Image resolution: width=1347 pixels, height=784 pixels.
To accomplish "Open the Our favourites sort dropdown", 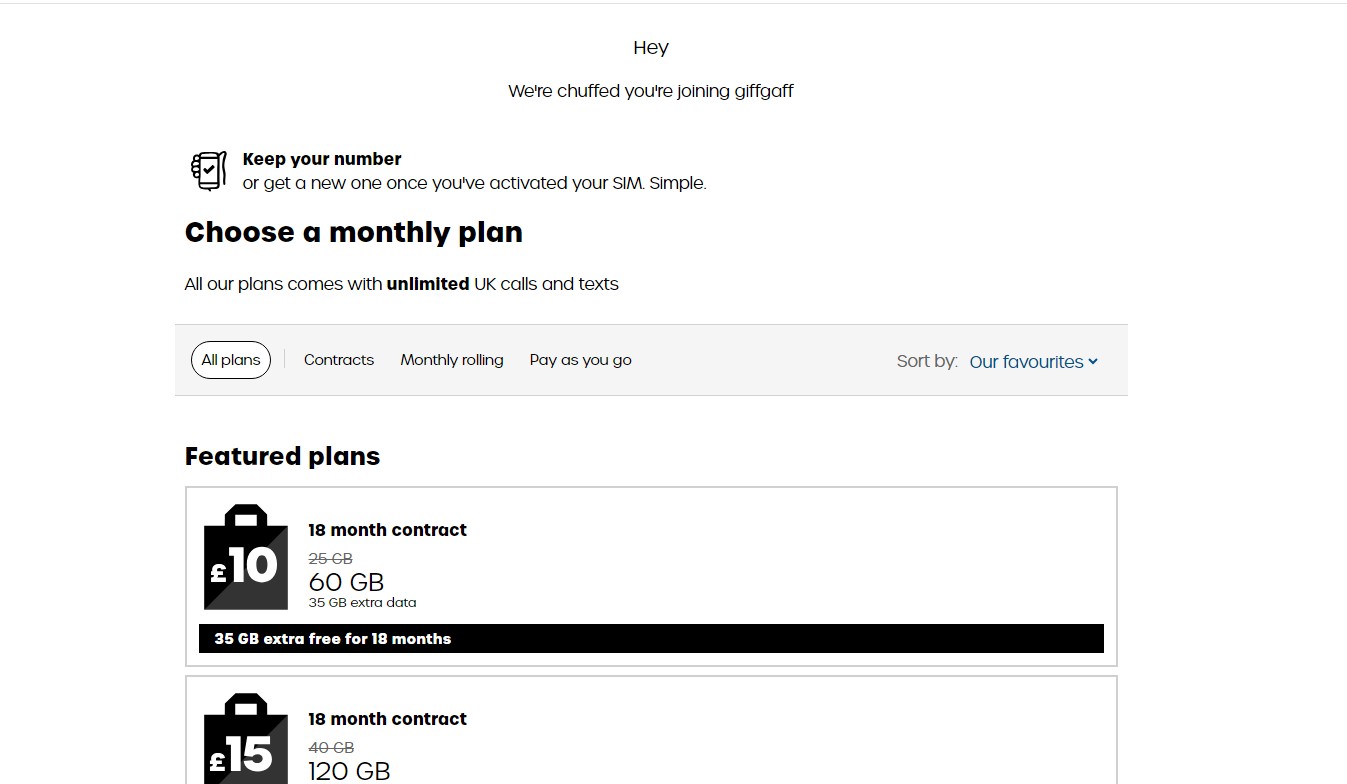I will pyautogui.click(x=1034, y=362).
